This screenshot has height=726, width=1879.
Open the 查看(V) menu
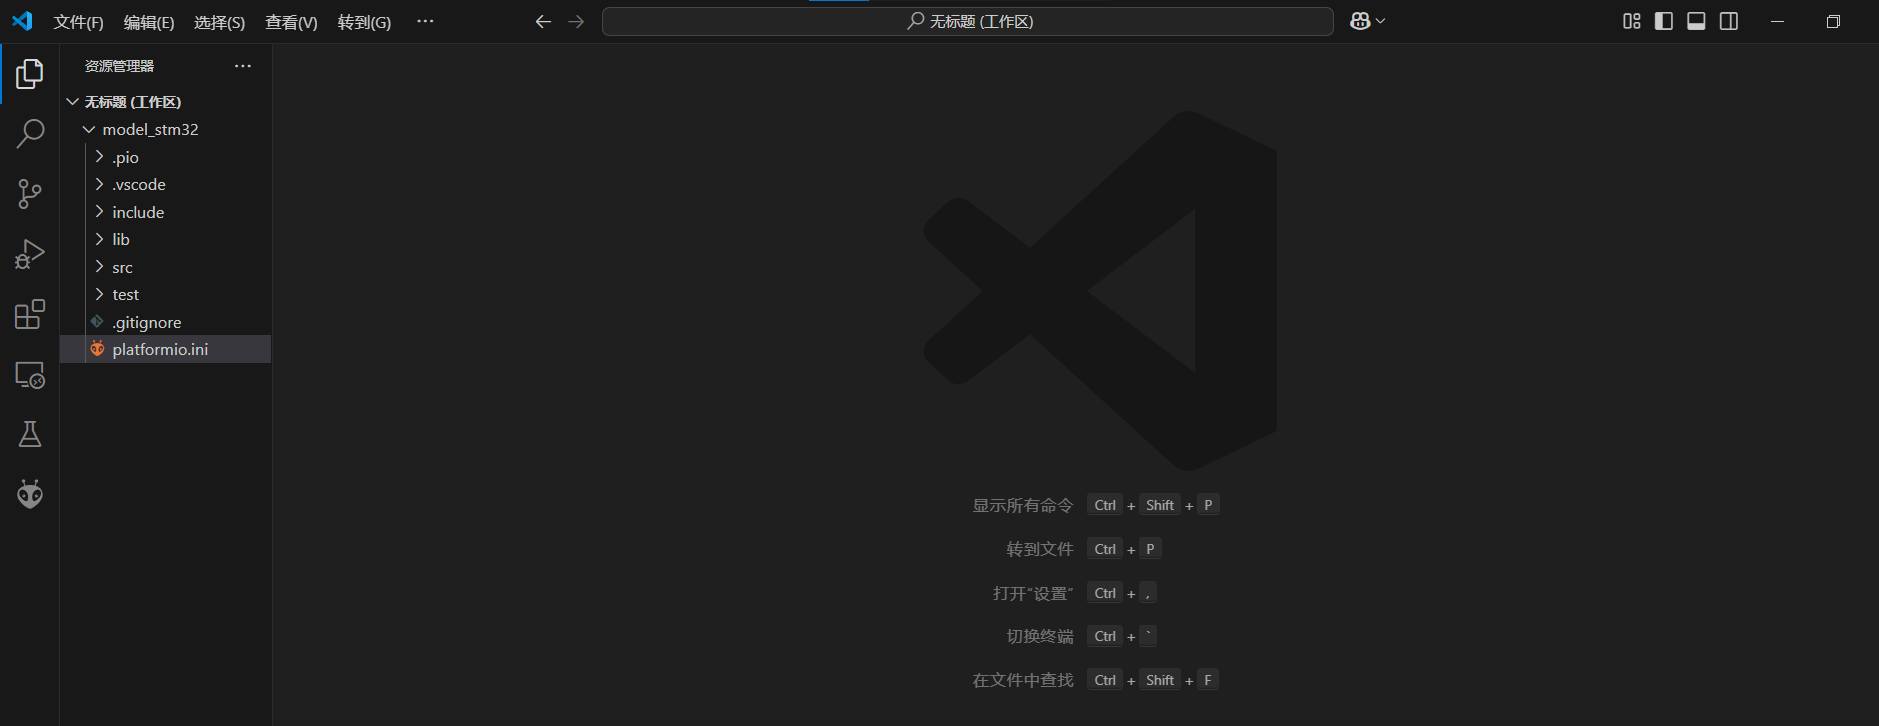click(x=291, y=22)
